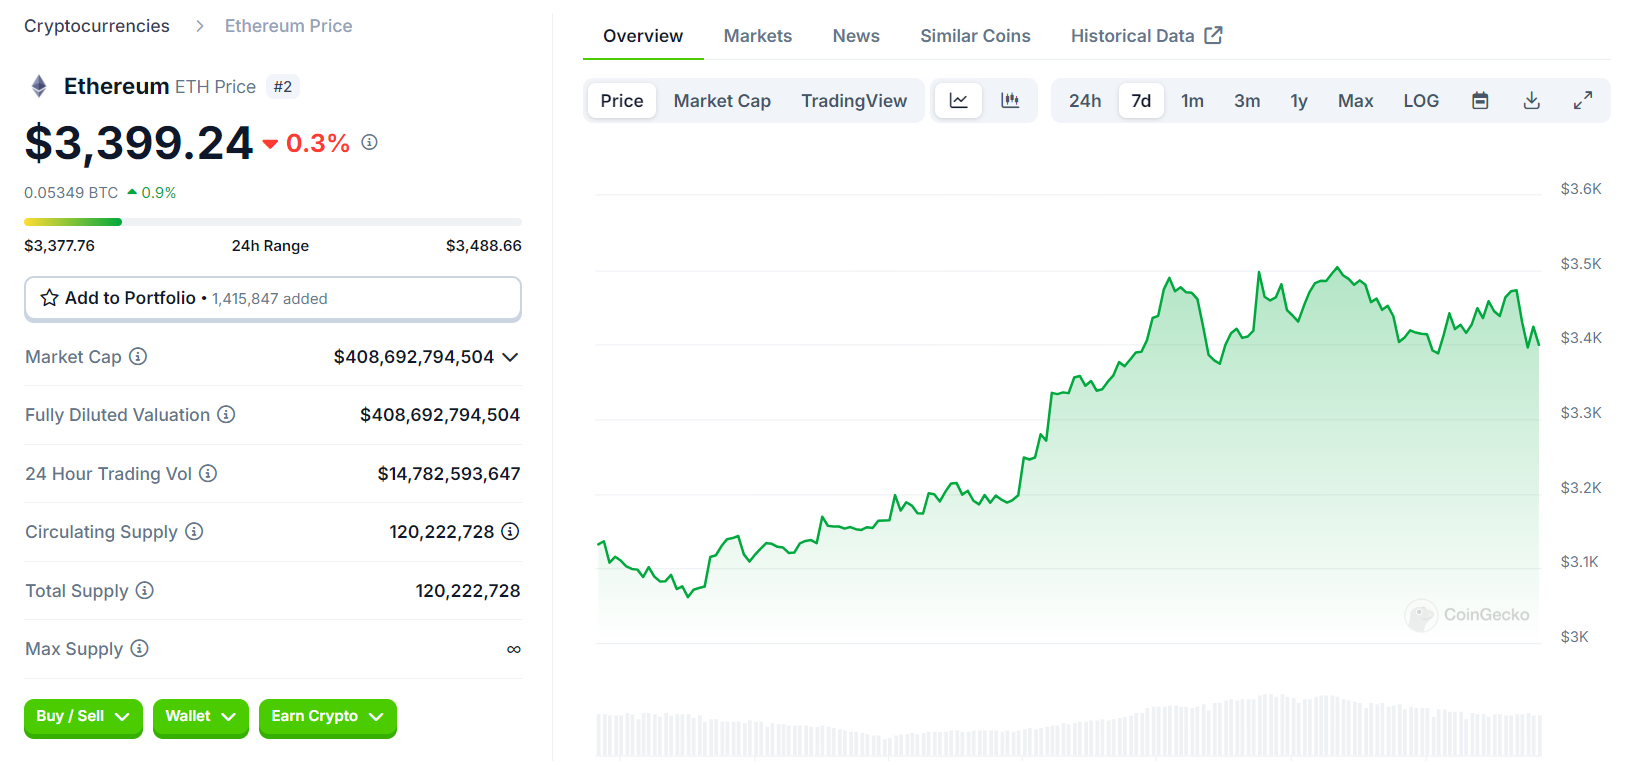The width and height of the screenshot is (1635, 765).
Task: Click the 24h range progress bar
Action: point(273,222)
